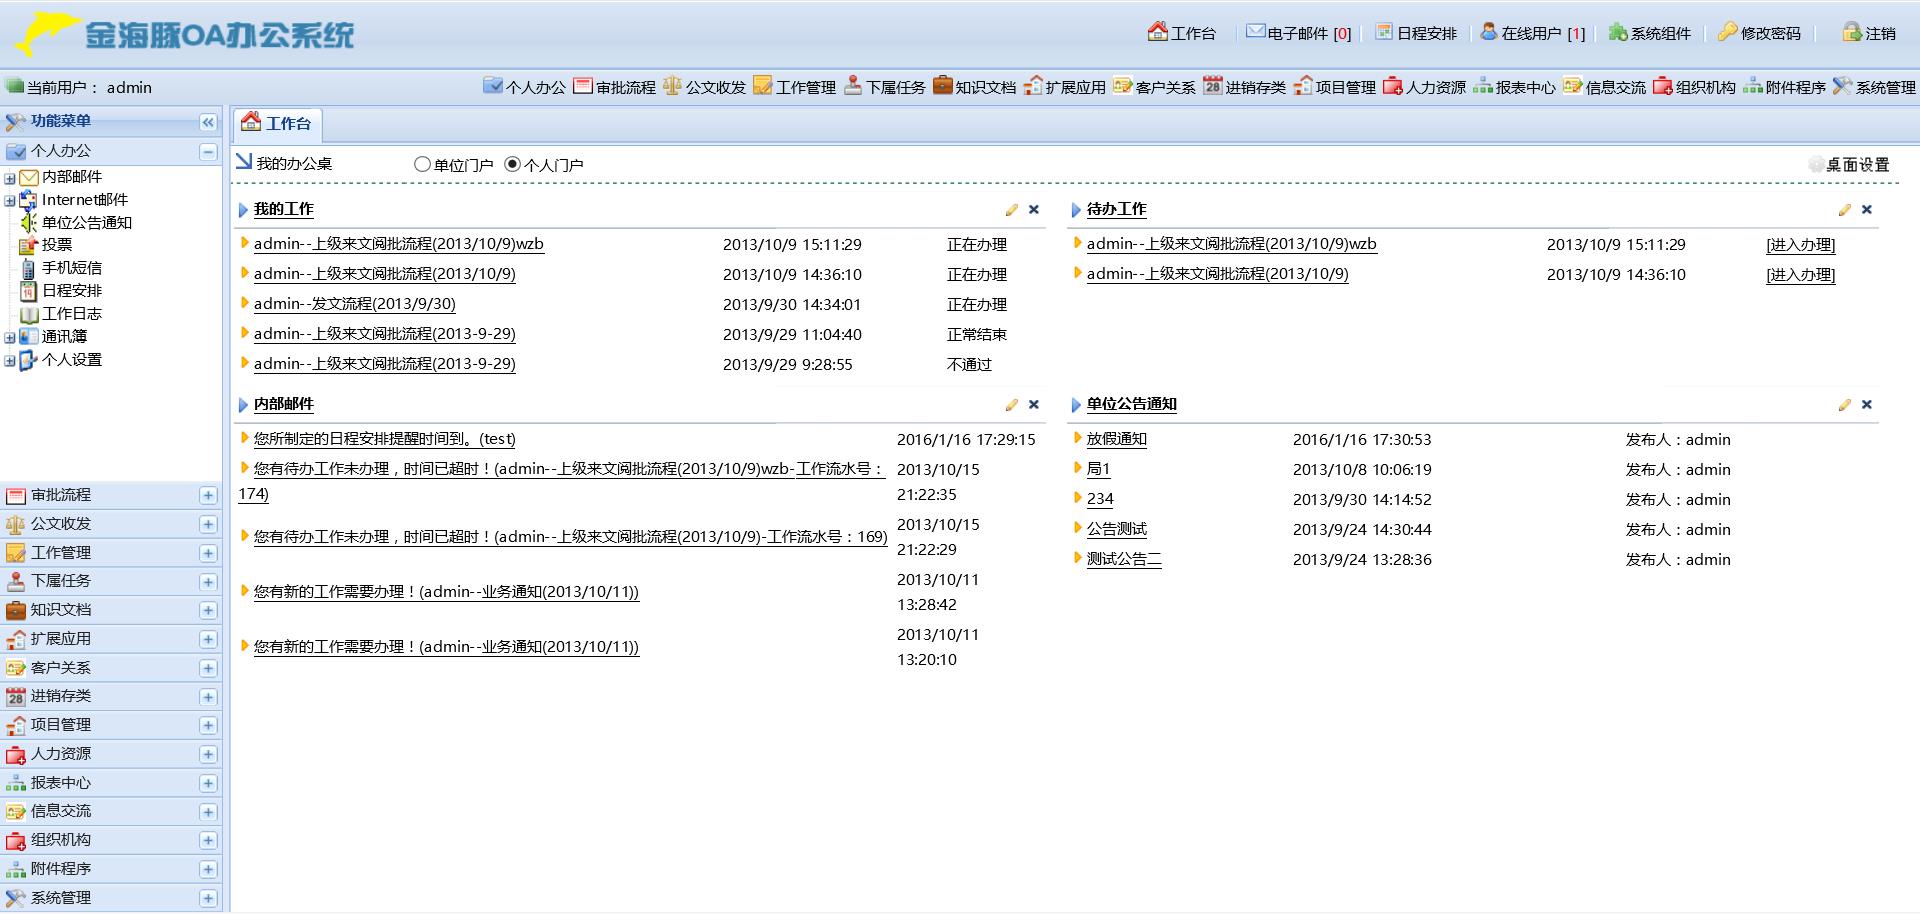
Task: Click the edit pencil on 单位公告通知 panel
Action: tap(1845, 405)
